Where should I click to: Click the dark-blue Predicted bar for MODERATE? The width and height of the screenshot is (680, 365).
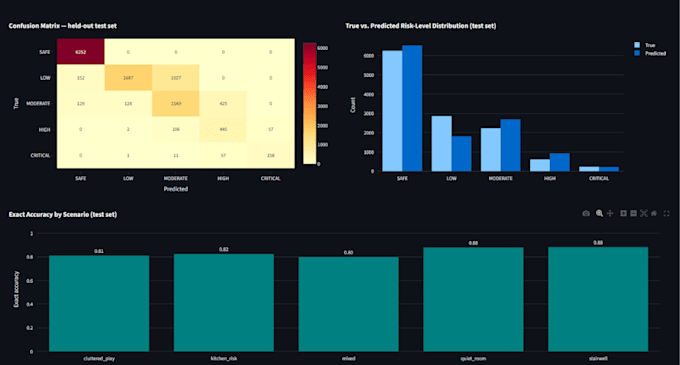510,145
